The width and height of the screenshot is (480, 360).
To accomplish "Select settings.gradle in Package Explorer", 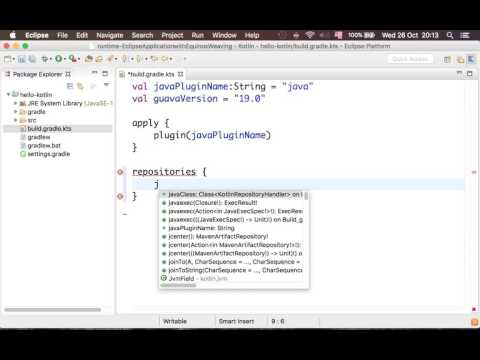I will click(49, 154).
